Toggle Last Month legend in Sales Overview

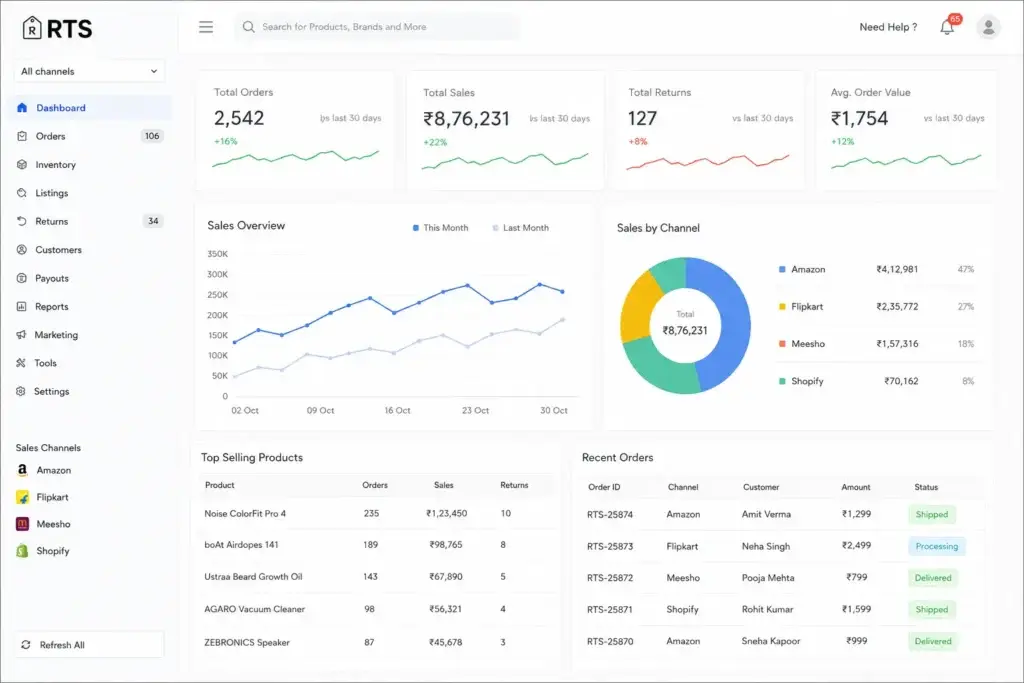pyautogui.click(x=520, y=228)
